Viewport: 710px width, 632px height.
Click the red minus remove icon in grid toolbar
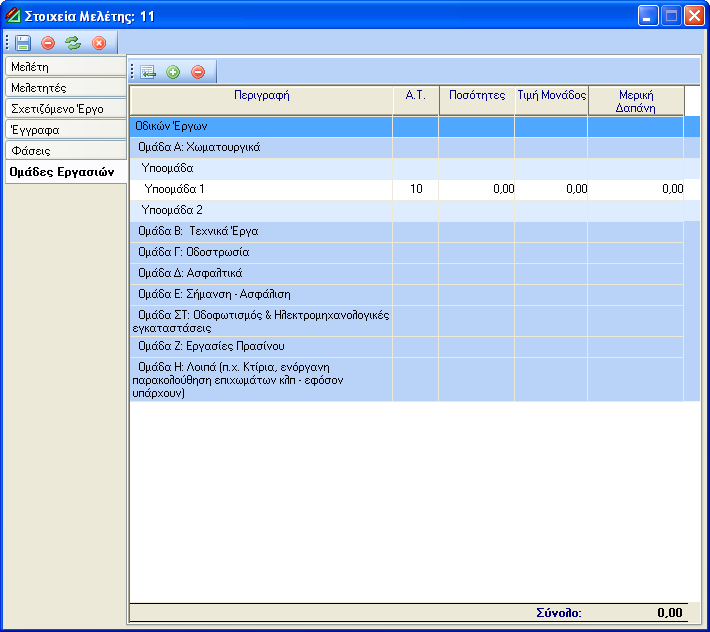tap(198, 72)
